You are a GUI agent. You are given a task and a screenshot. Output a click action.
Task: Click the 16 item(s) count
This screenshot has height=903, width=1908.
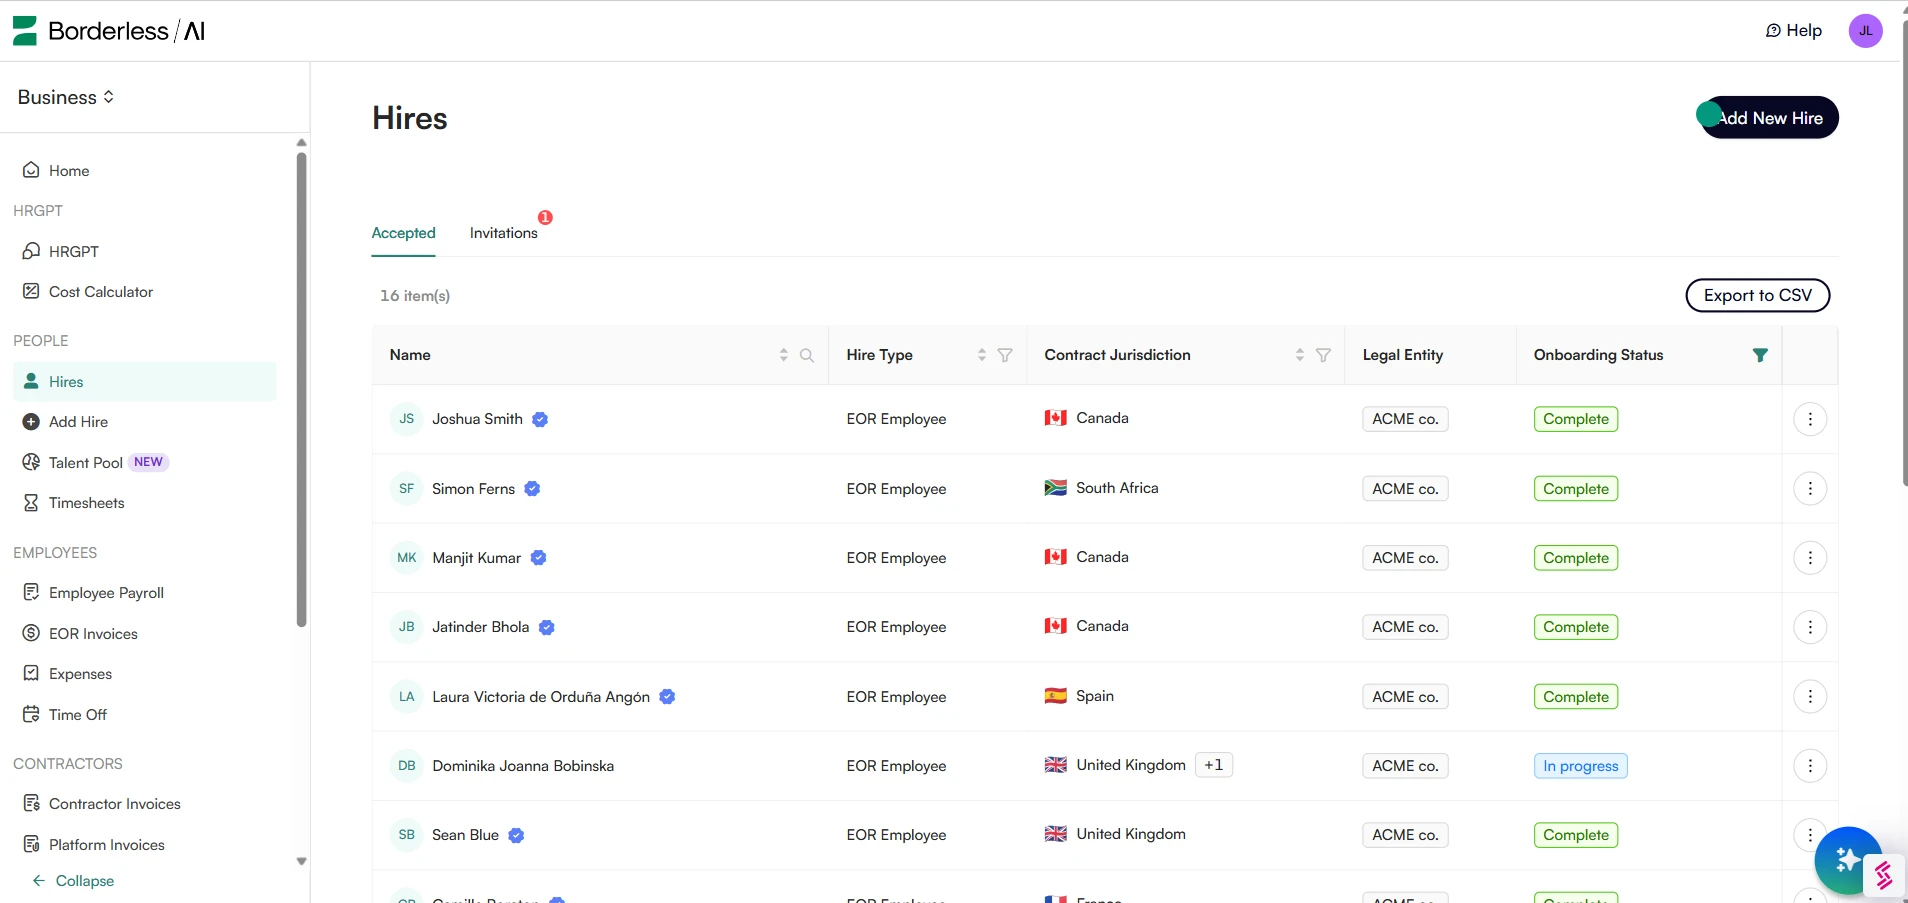click(415, 296)
